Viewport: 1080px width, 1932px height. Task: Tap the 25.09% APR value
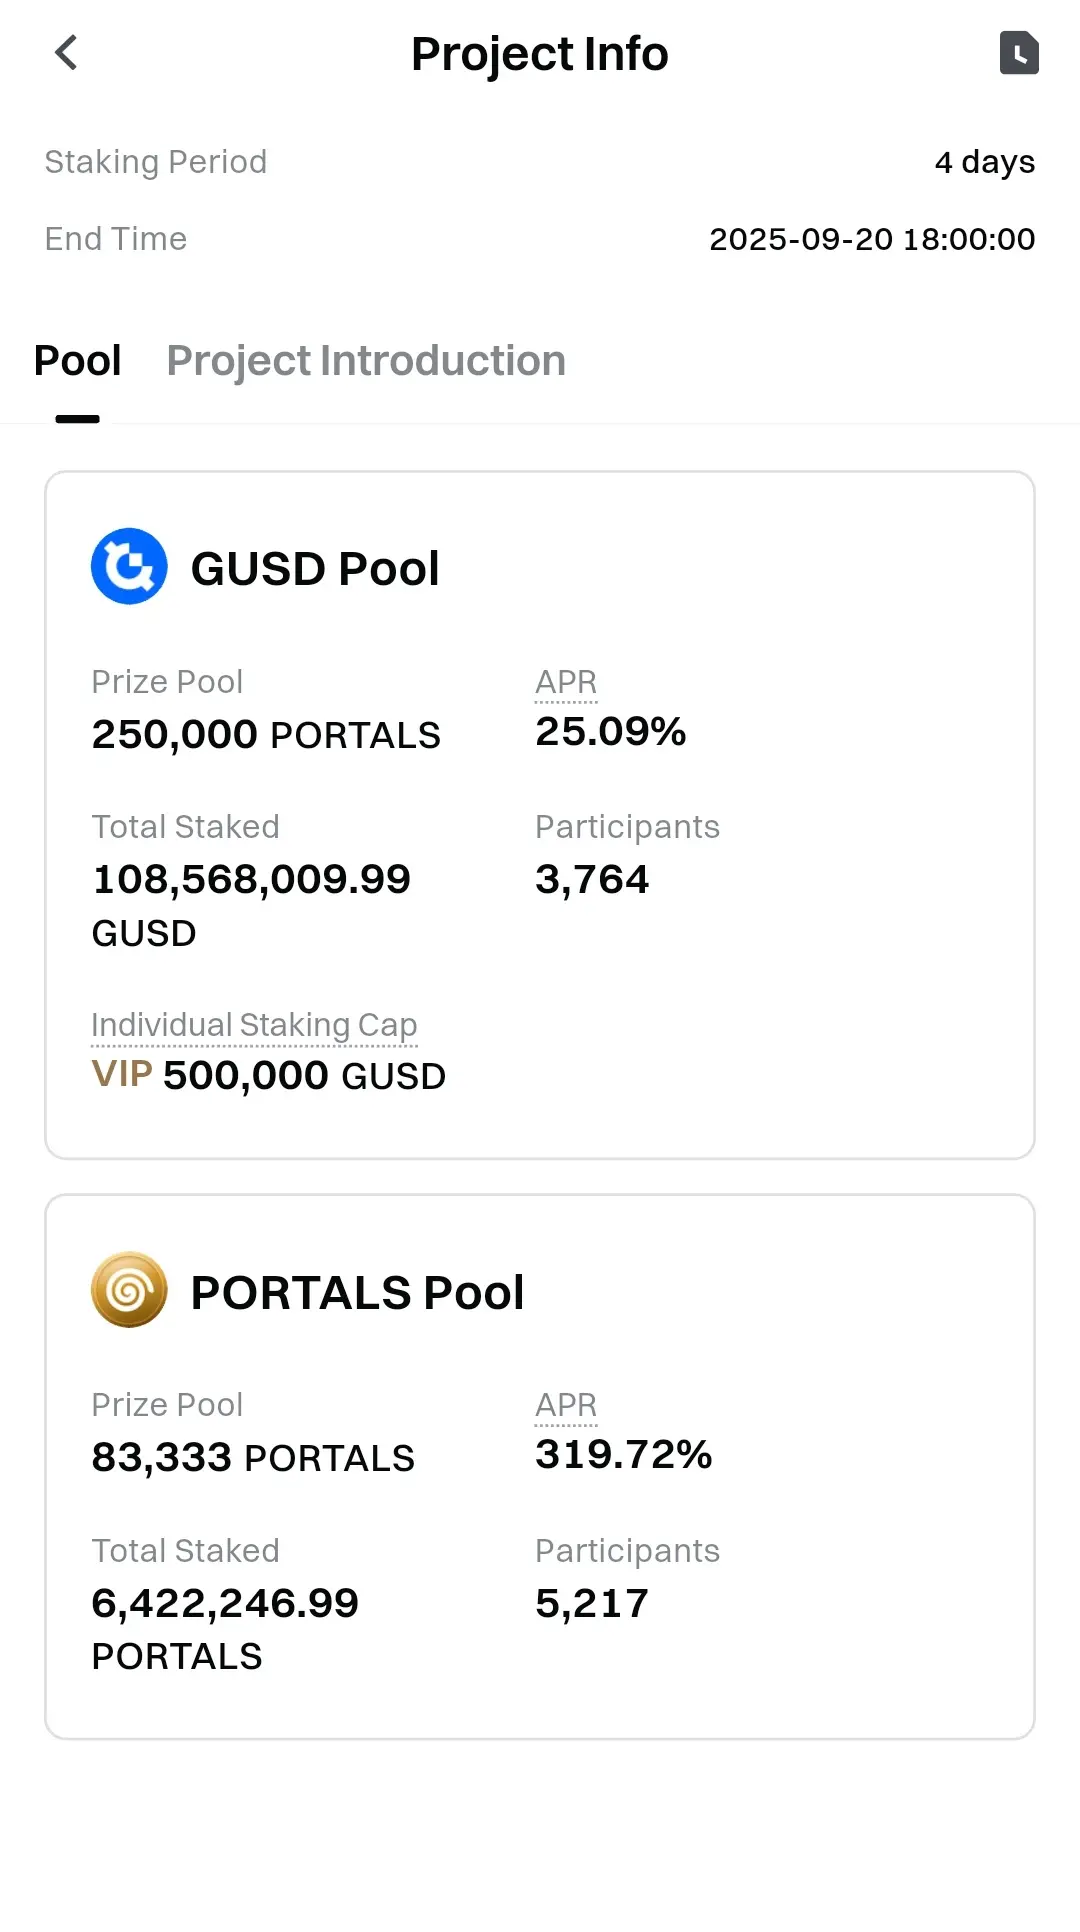pyautogui.click(x=611, y=732)
